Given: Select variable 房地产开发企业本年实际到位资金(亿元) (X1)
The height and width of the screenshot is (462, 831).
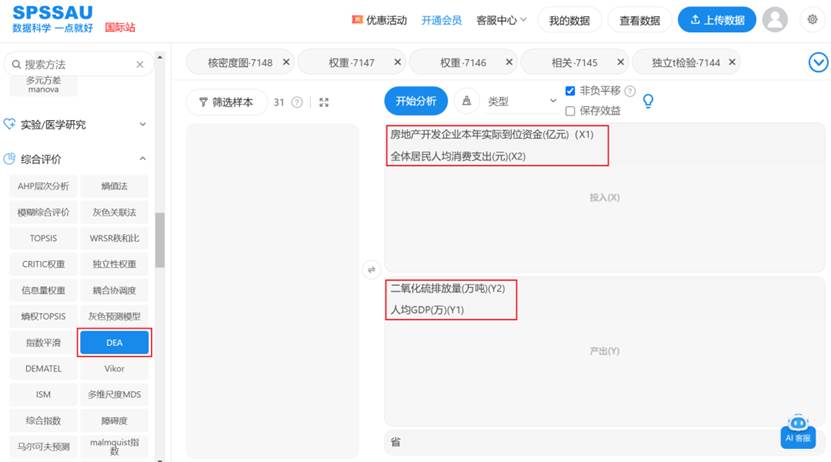Looking at the screenshot, I should pos(492,135).
